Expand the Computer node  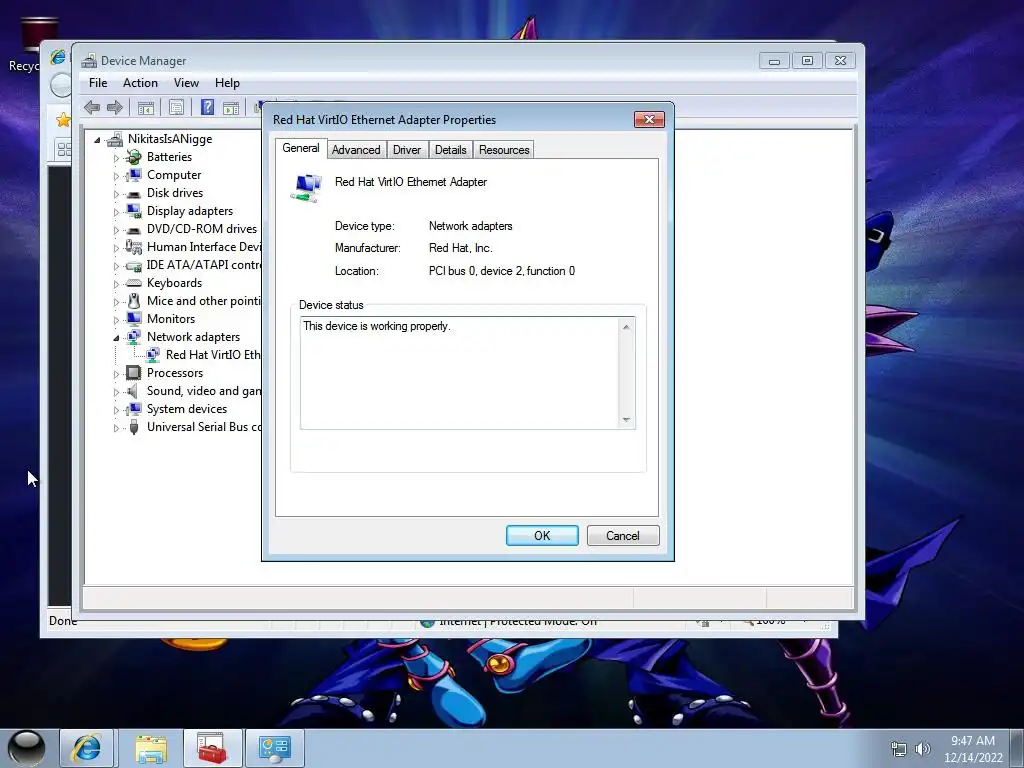point(116,176)
